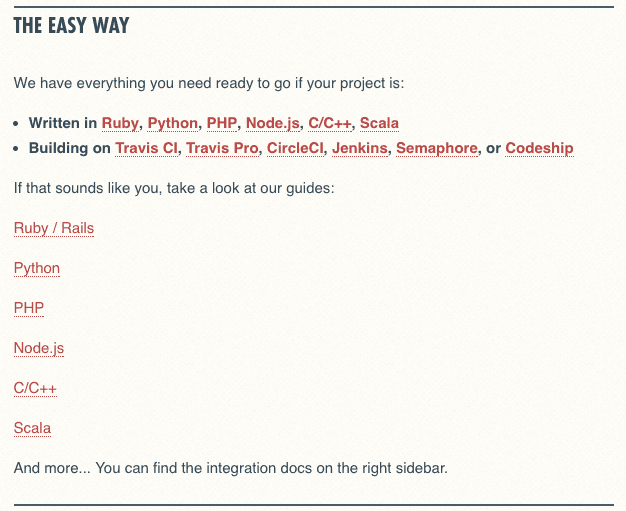
Task: Open the bold C/C++ bullet link
Action: click(x=330, y=123)
